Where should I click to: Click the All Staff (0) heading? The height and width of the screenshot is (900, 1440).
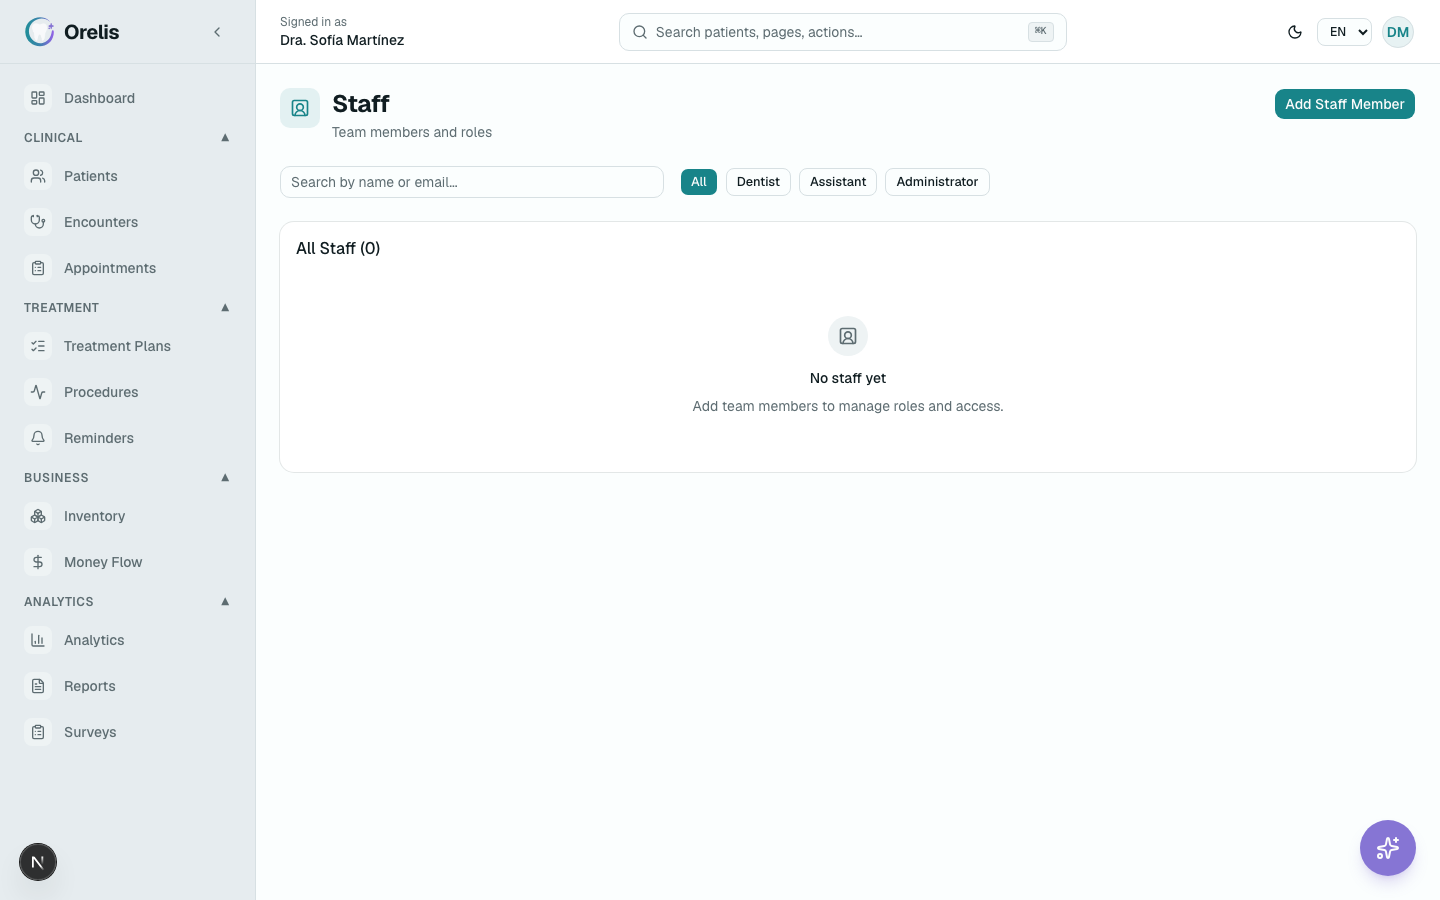pos(338,248)
